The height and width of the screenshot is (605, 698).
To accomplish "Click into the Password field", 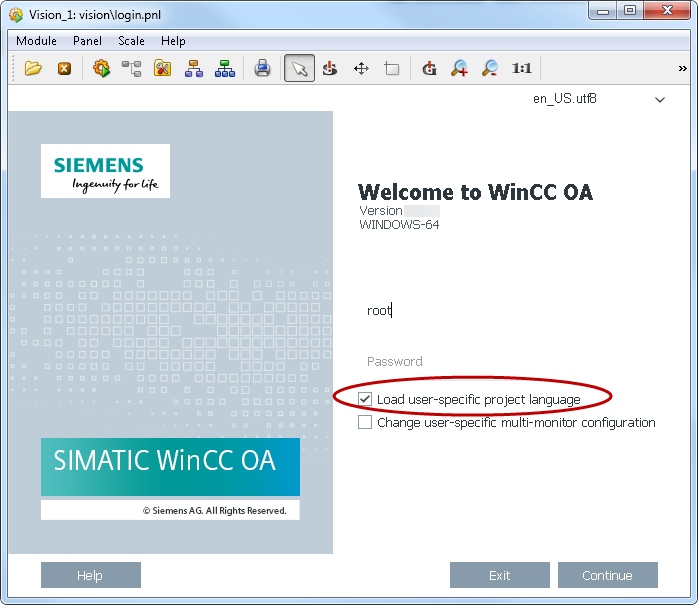I will [500, 362].
